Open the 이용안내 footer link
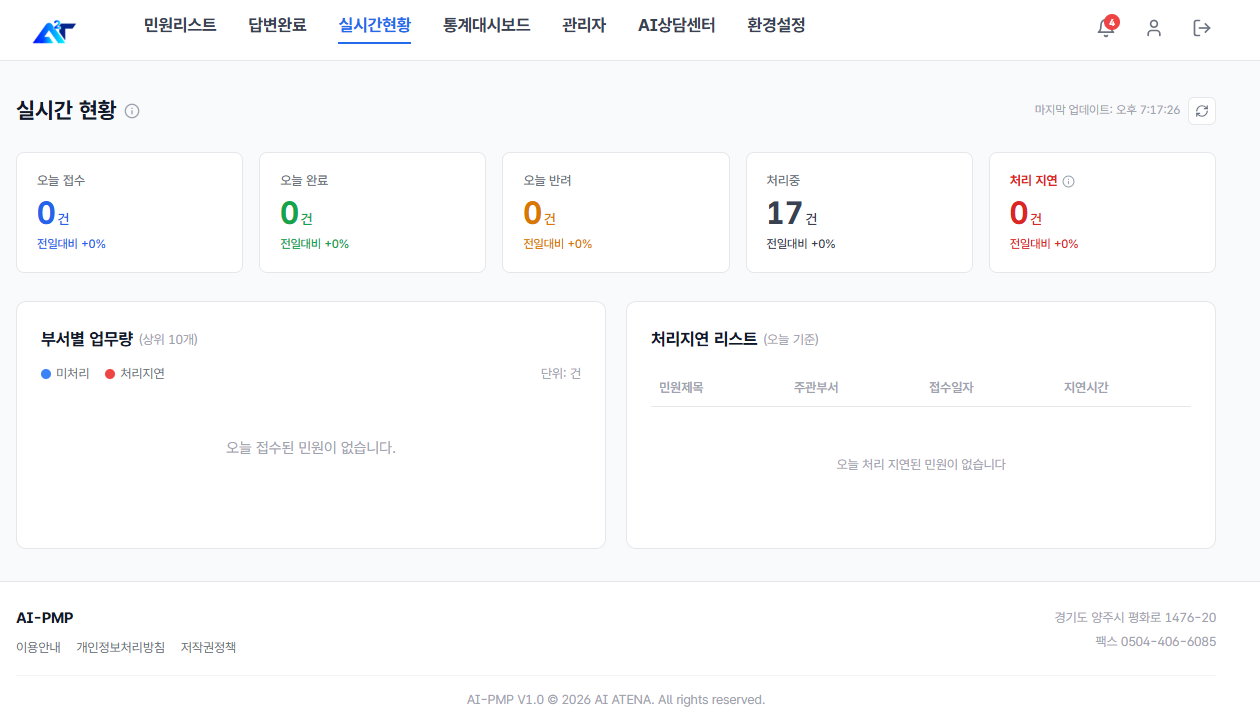Image resolution: width=1260 pixels, height=720 pixels. pos(39,647)
